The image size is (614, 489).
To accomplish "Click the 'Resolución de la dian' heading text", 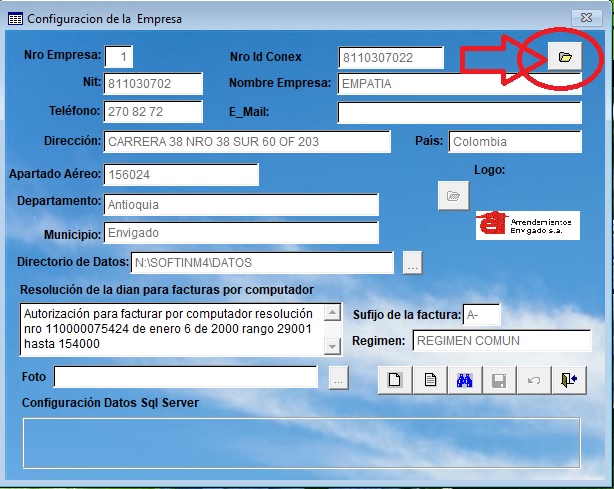I will 167,290.
